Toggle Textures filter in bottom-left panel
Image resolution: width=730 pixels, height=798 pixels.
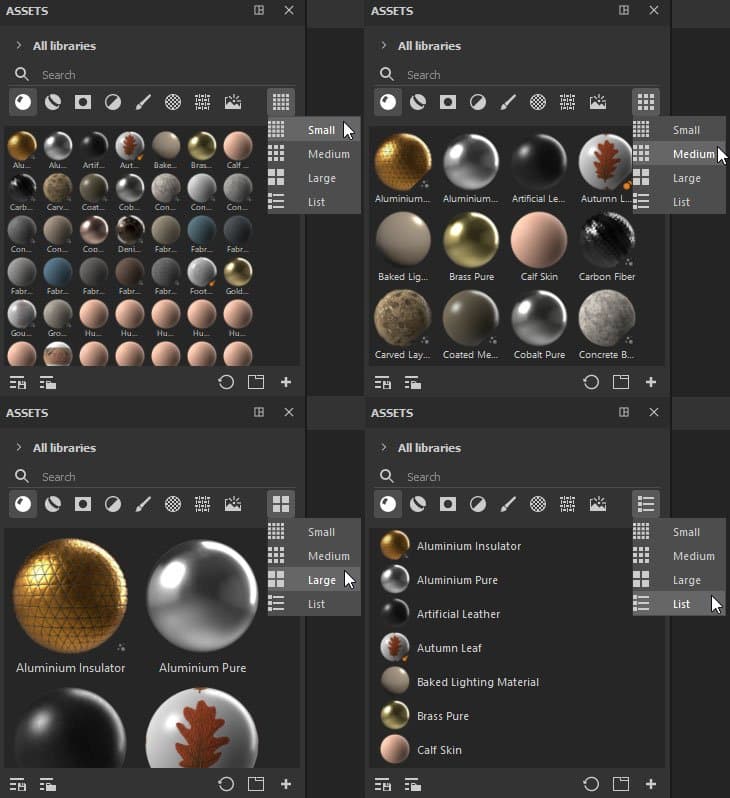[x=203, y=504]
